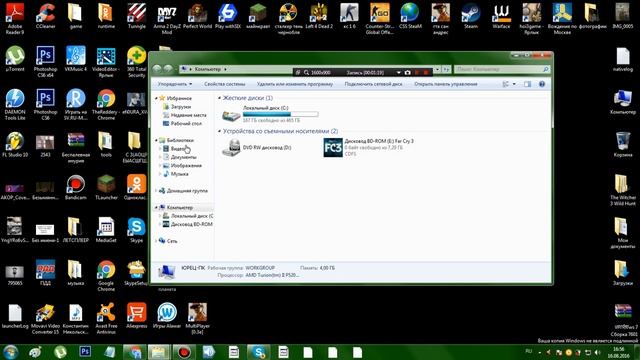
Task: Select the Movavi Video Converter 15 icon
Action: (45, 318)
